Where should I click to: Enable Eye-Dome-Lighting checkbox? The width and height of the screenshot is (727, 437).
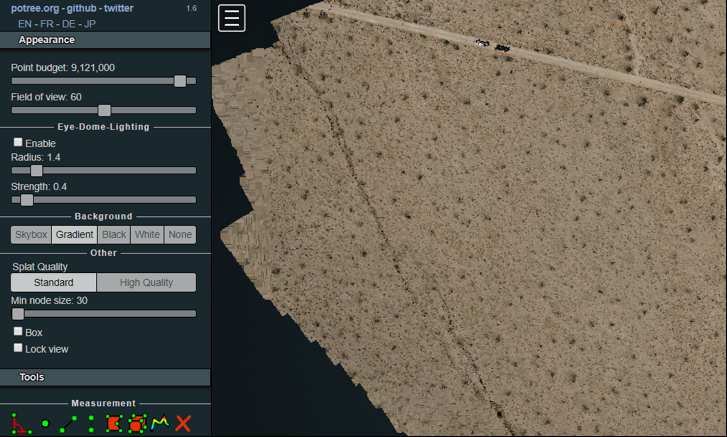18,142
